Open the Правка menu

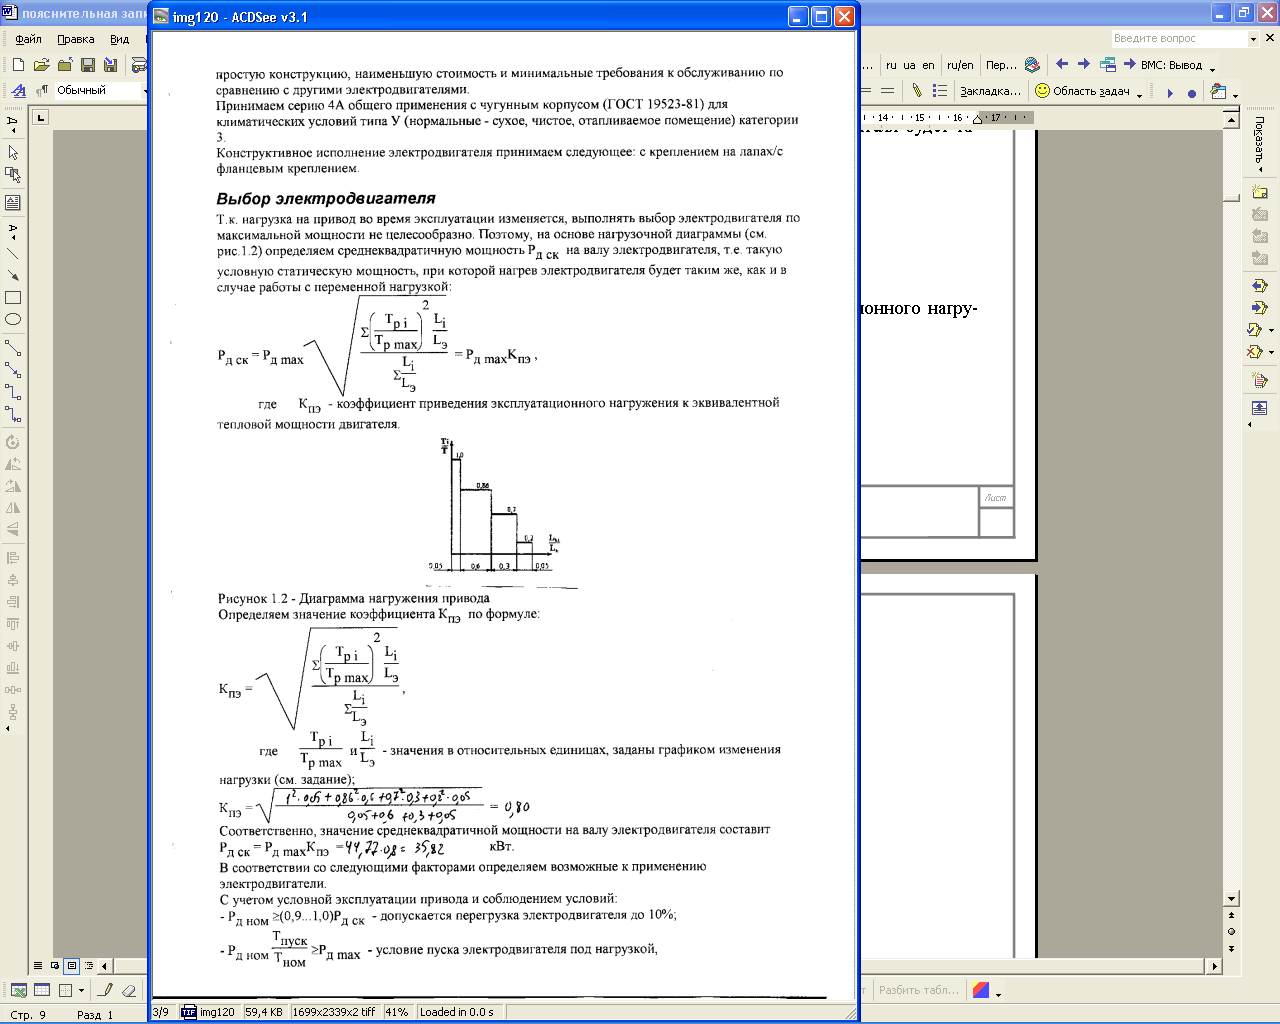click(x=75, y=39)
